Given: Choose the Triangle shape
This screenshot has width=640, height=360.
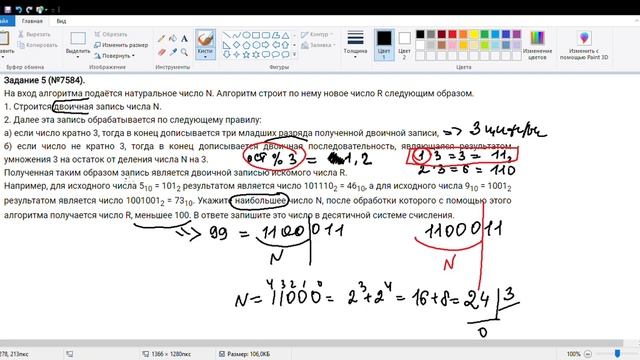Looking at the screenshot, I should (x=286, y=36).
